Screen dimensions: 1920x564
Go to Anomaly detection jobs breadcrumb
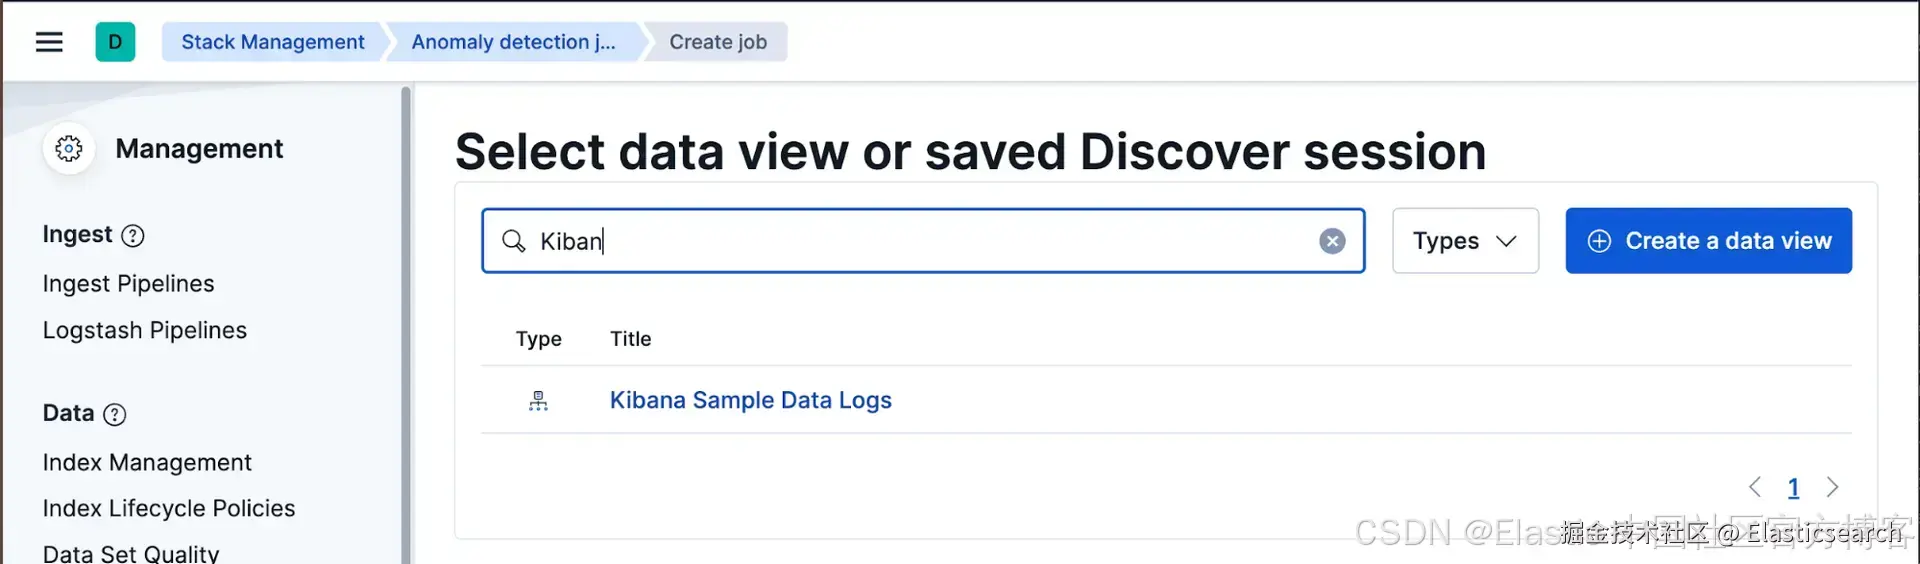pyautogui.click(x=513, y=42)
